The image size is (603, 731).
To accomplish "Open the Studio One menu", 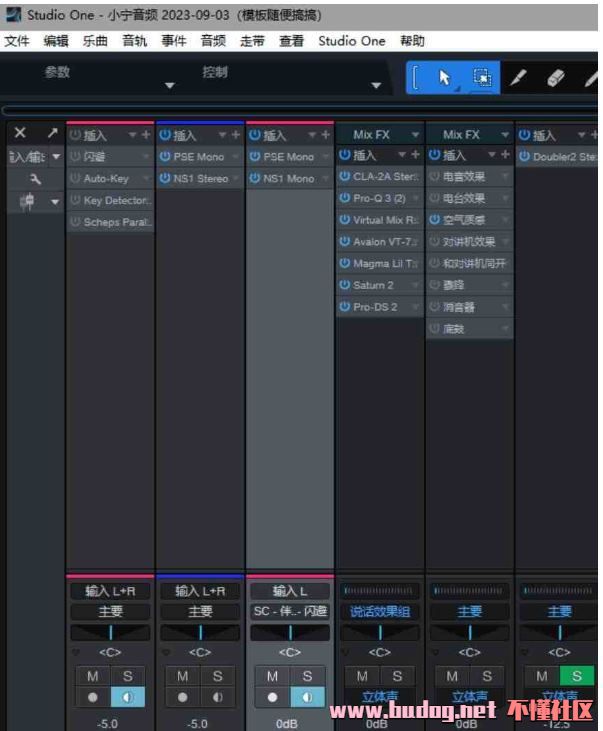I will point(352,41).
